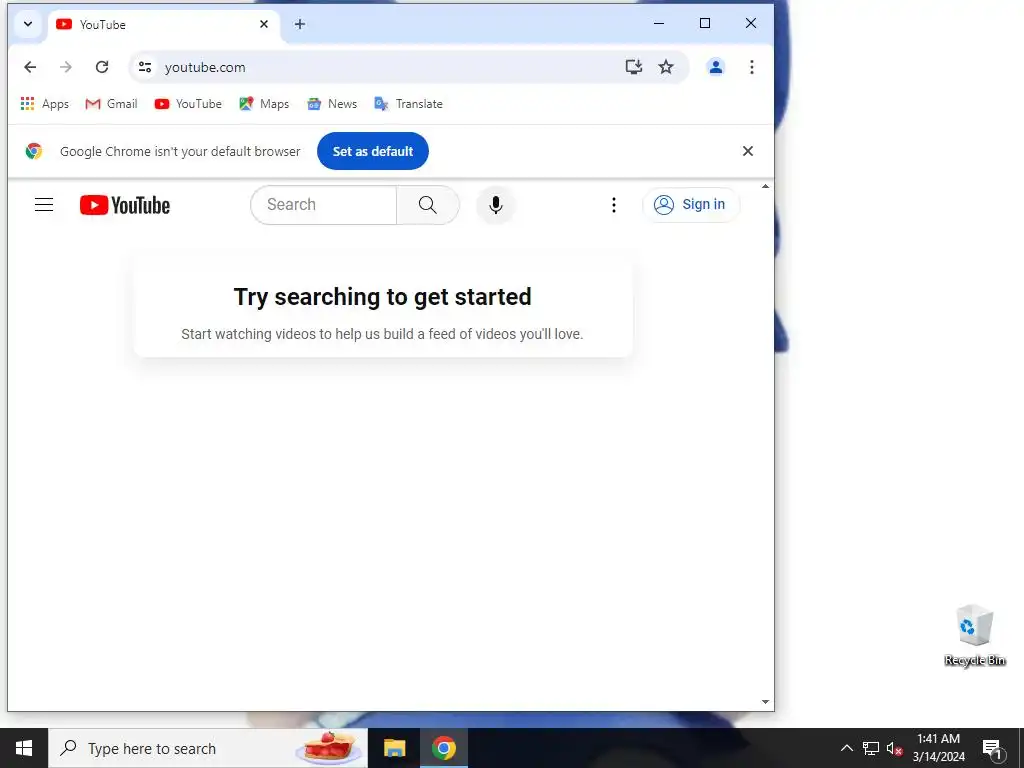
Task: Maximize the Chrome window
Action: [x=705, y=24]
